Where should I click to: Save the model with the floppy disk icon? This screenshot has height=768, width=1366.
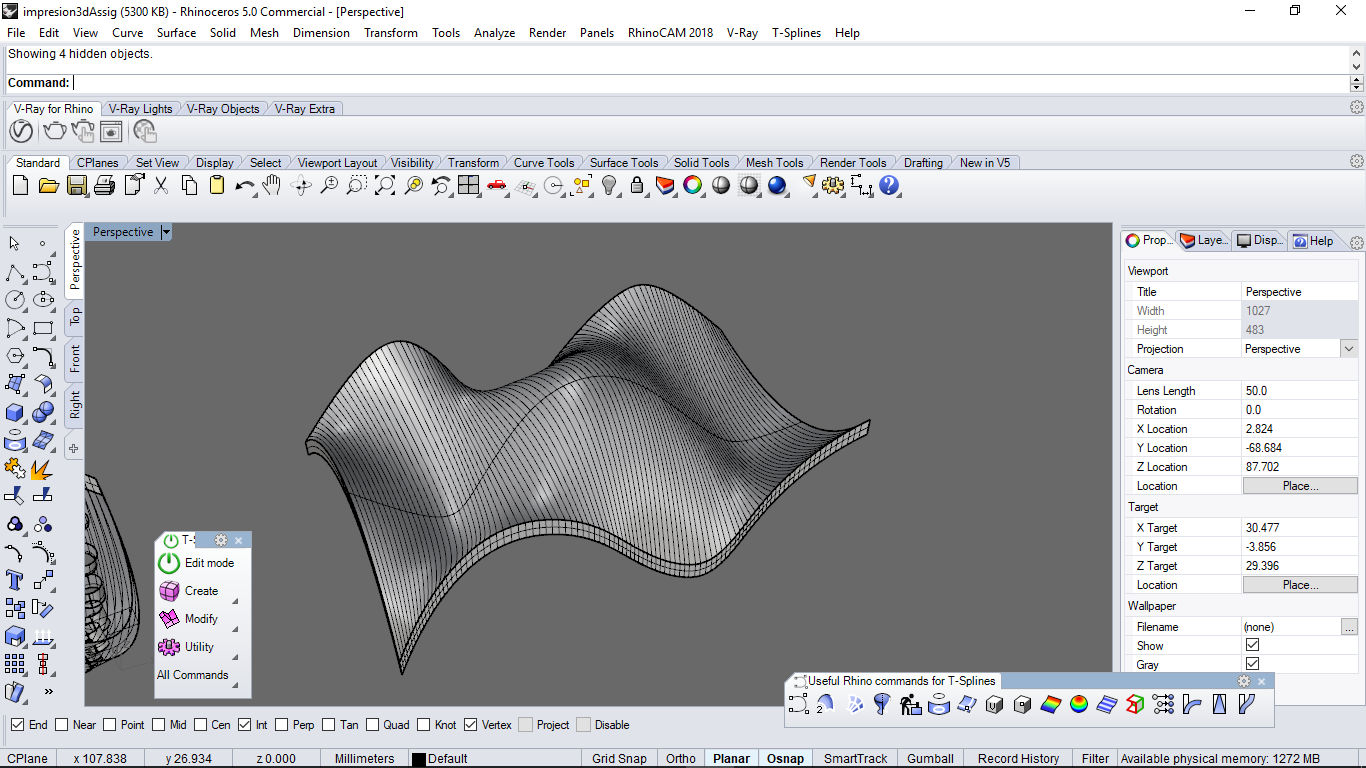point(76,185)
